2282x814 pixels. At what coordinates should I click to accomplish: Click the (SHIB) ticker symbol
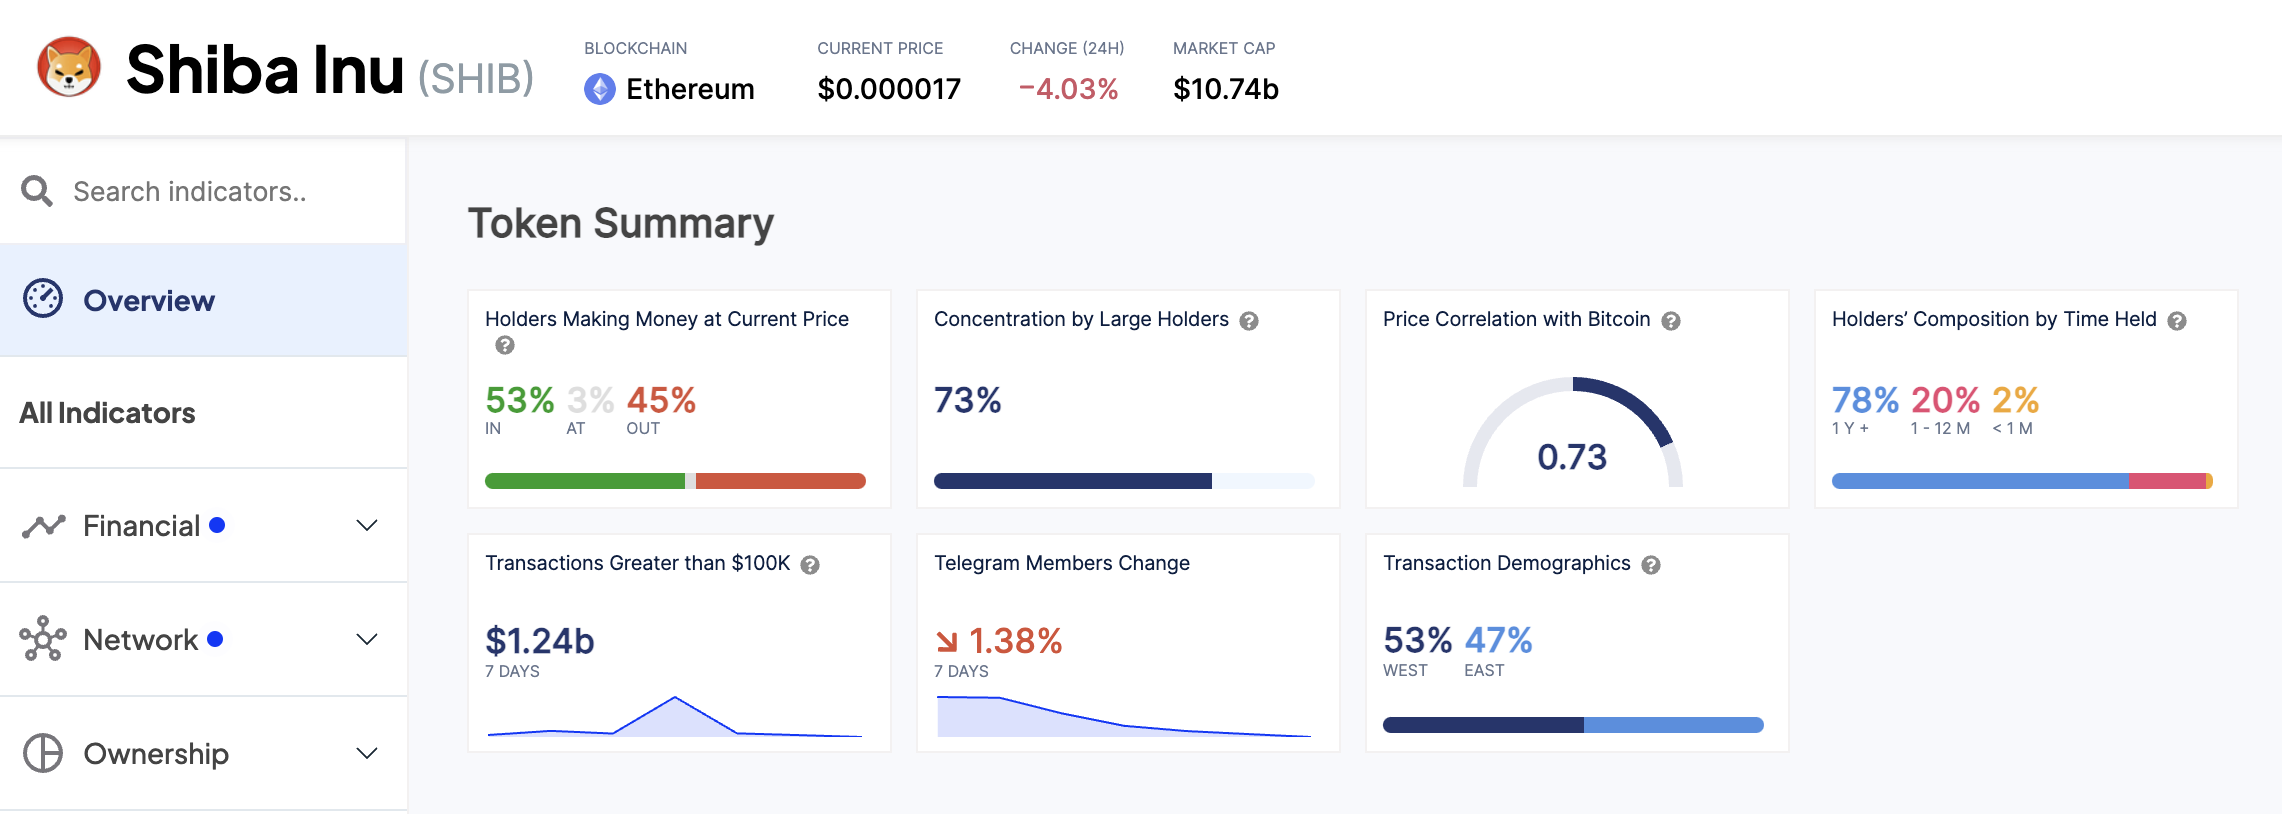[475, 77]
